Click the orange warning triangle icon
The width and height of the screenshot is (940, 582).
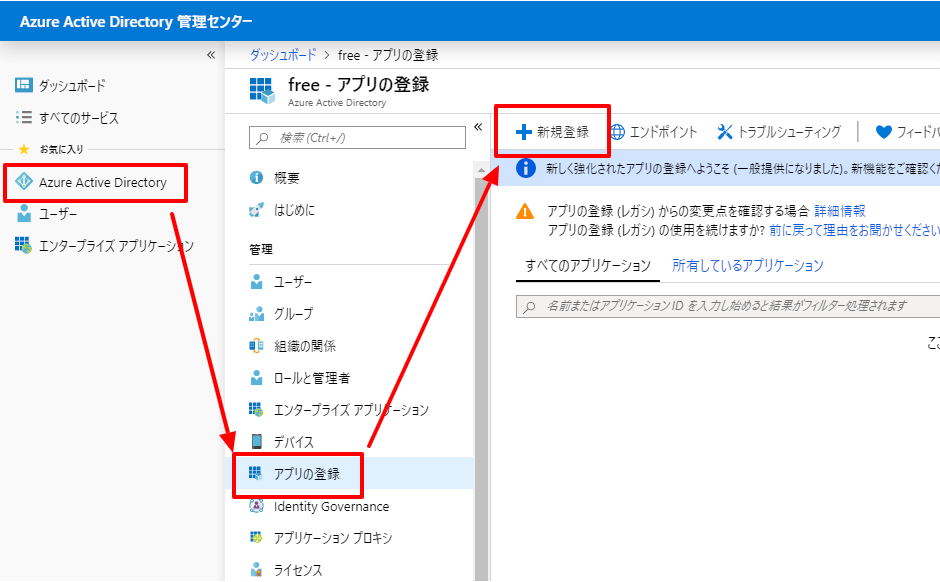pos(525,211)
